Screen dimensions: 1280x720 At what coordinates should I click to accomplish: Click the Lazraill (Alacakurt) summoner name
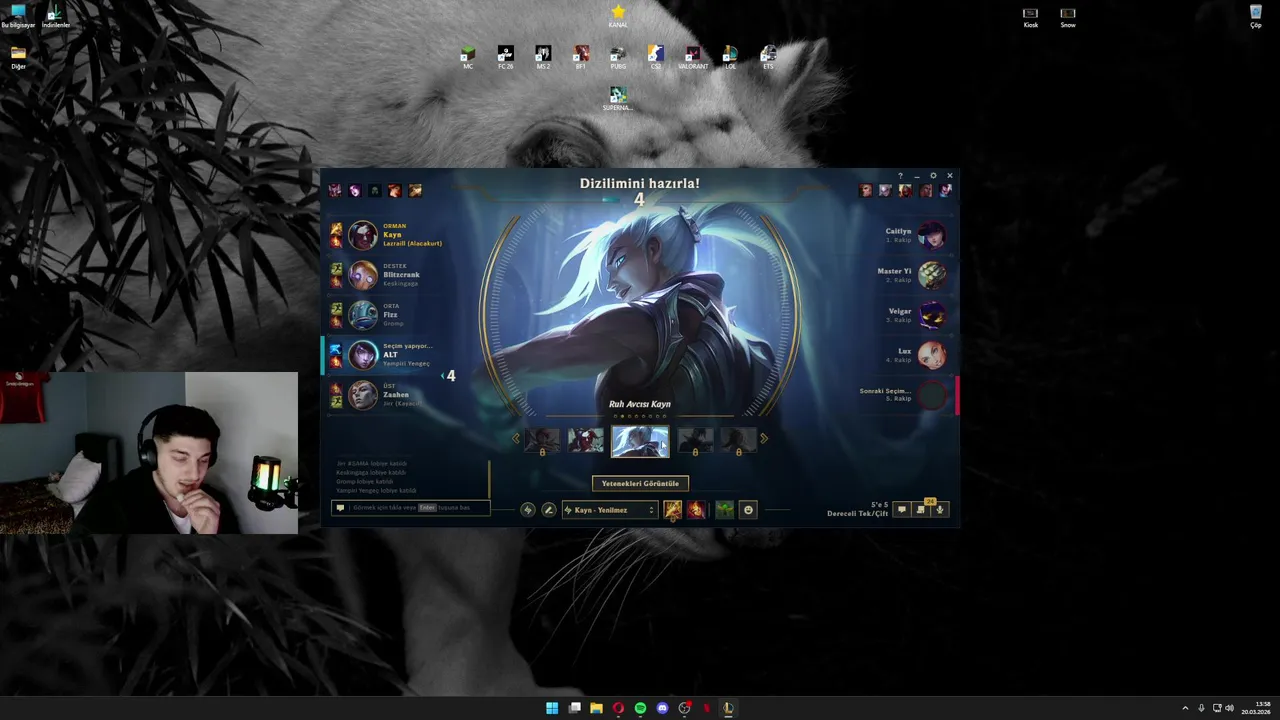[x=412, y=243]
